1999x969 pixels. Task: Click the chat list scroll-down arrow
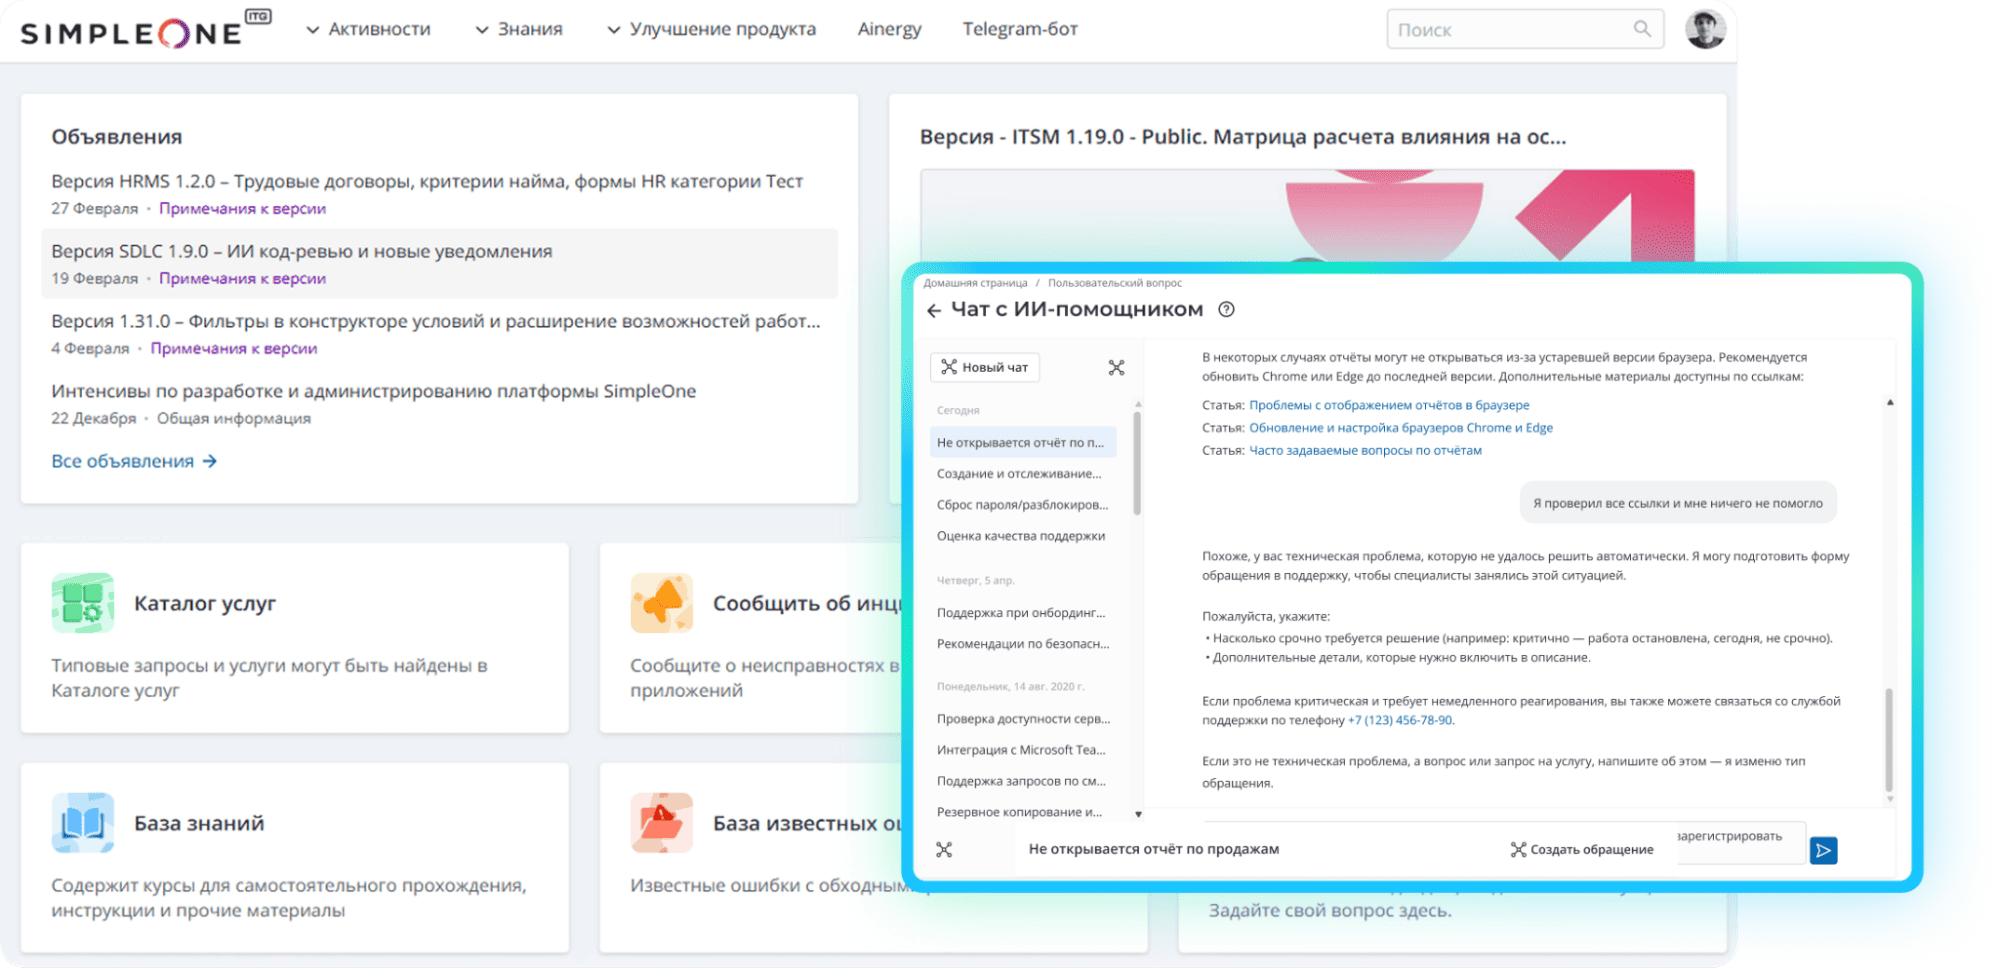tap(1138, 814)
